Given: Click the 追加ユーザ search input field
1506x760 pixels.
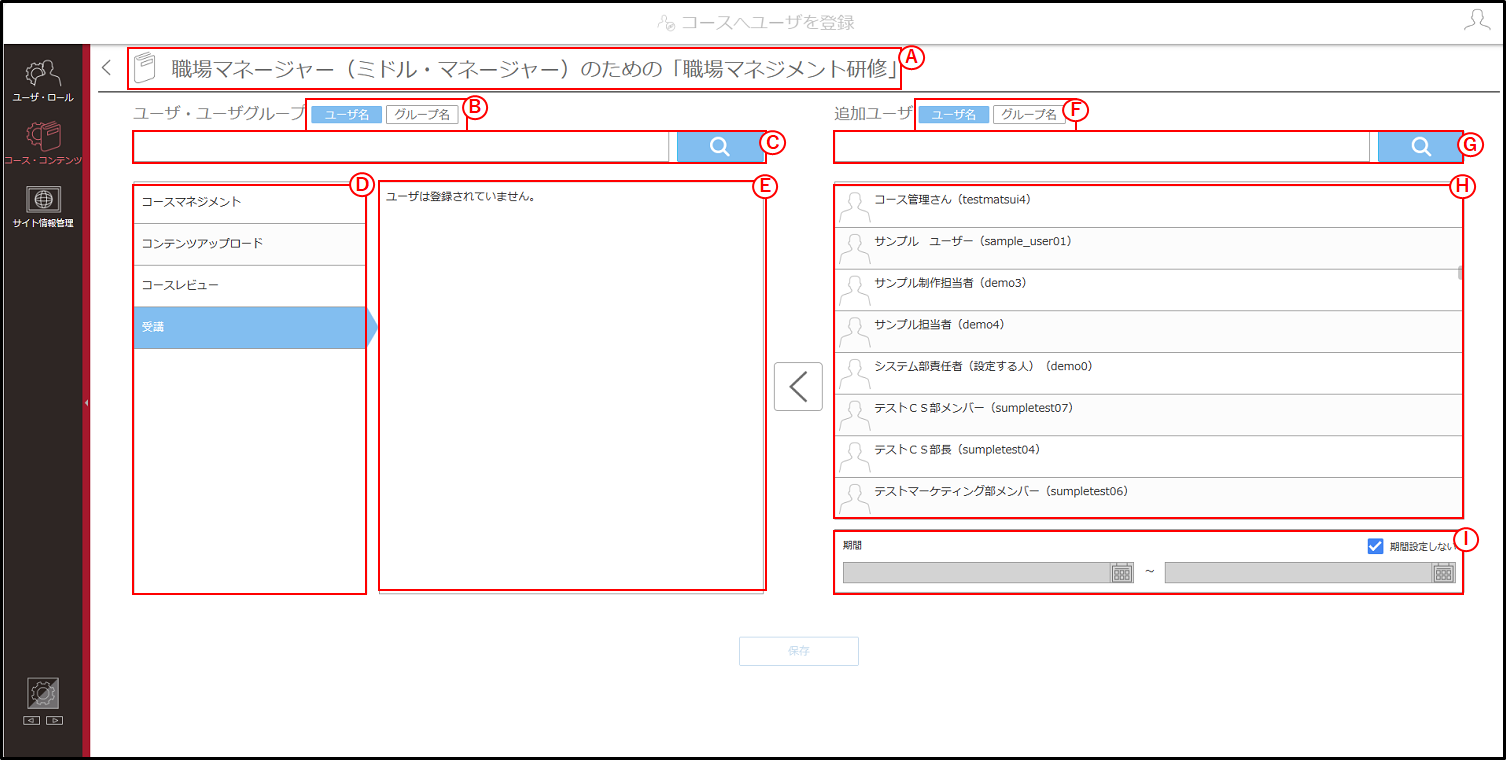Looking at the screenshot, I should 1101,147.
